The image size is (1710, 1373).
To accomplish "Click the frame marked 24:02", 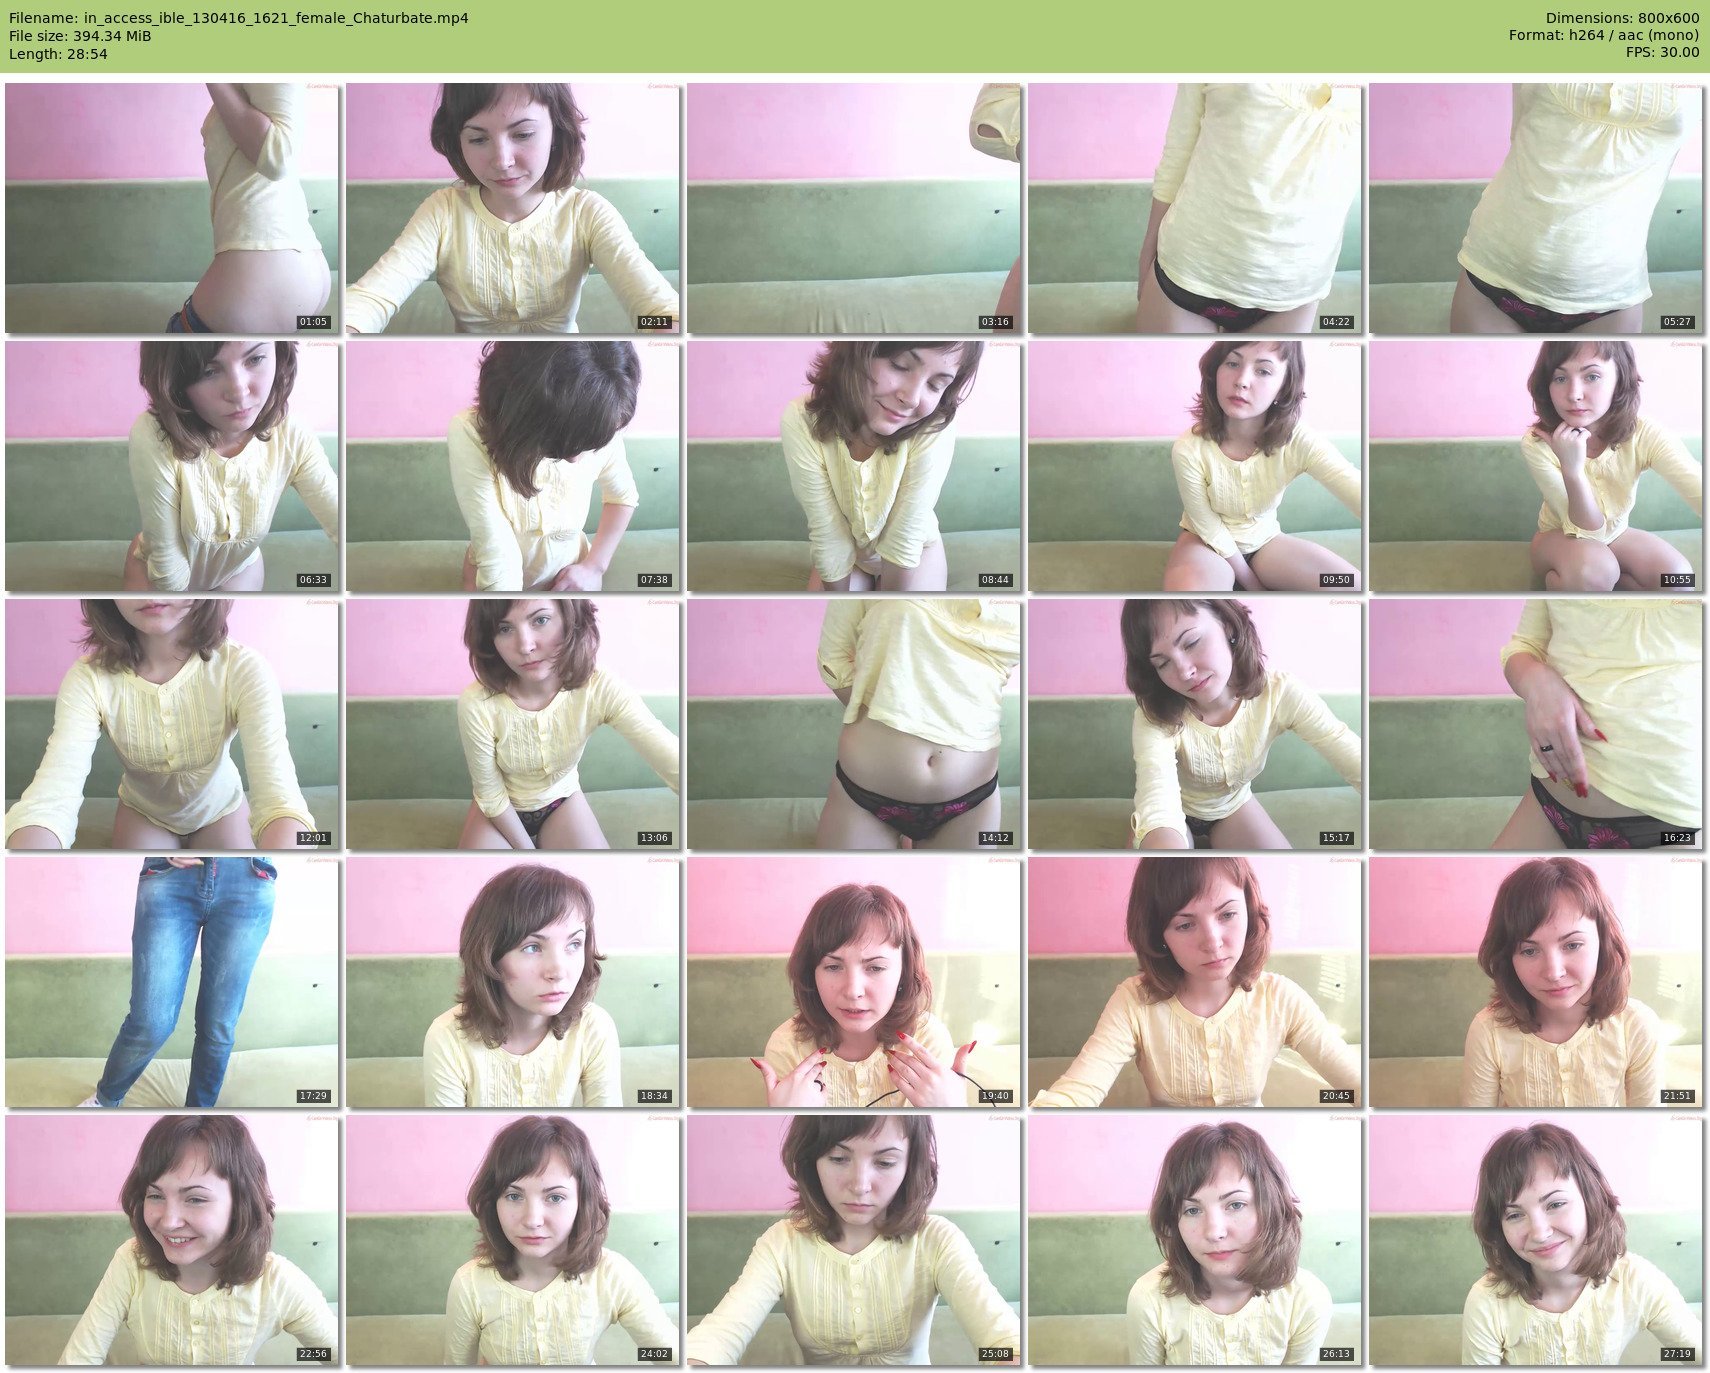I will pos(513,1240).
